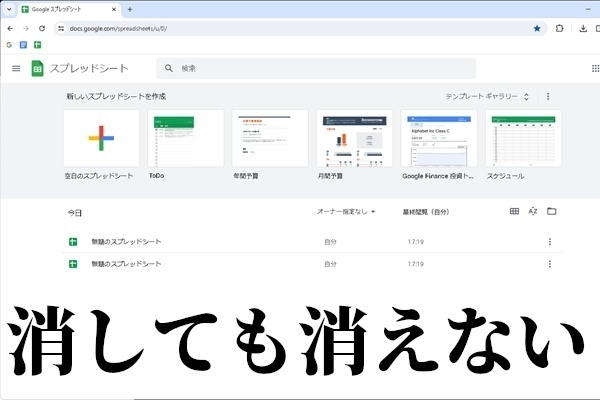600x400 pixels.
Task: Click 新しいスプレッドシートを作成 heading
Action: pyautogui.click(x=116, y=96)
